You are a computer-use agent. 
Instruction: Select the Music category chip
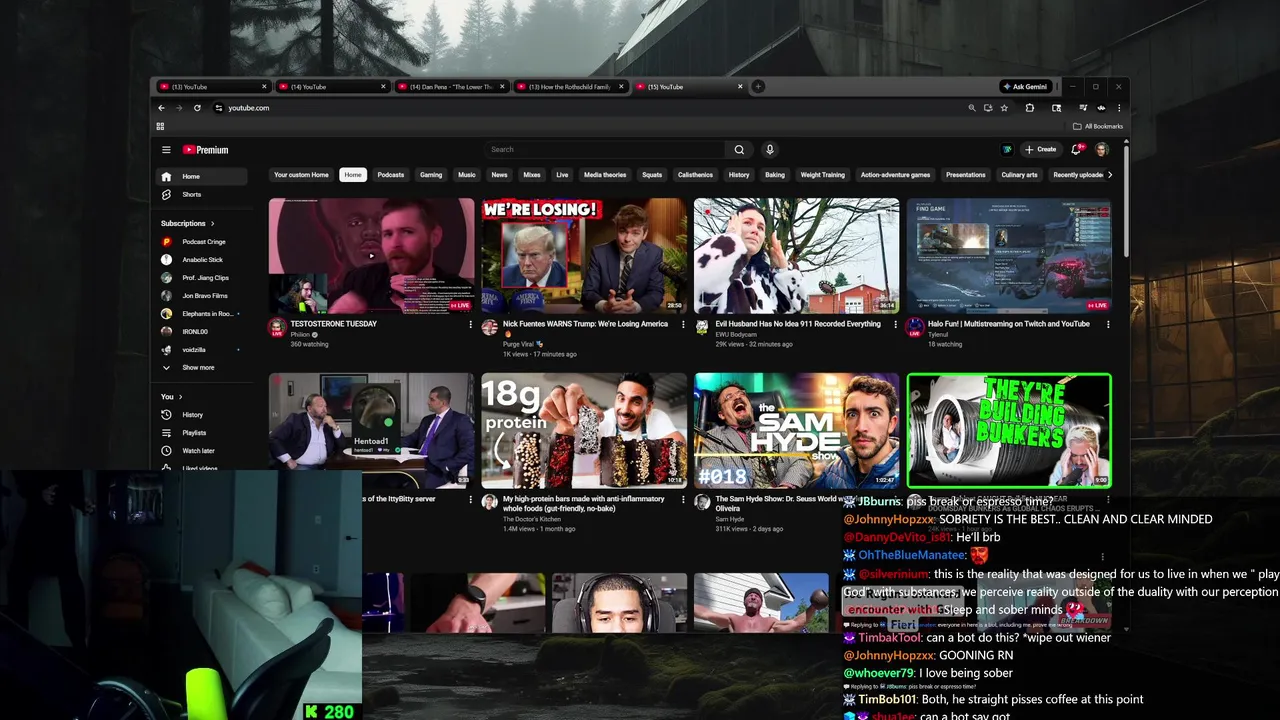coord(467,175)
